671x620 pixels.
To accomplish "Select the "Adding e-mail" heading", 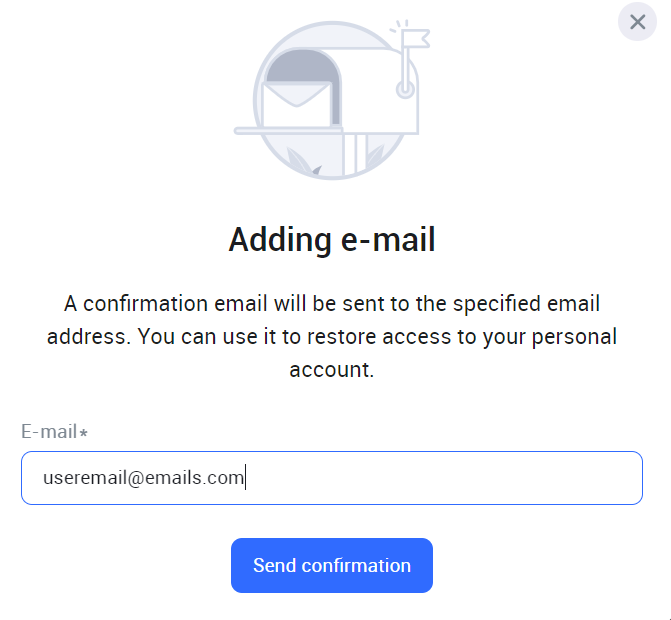I will click(x=332, y=240).
